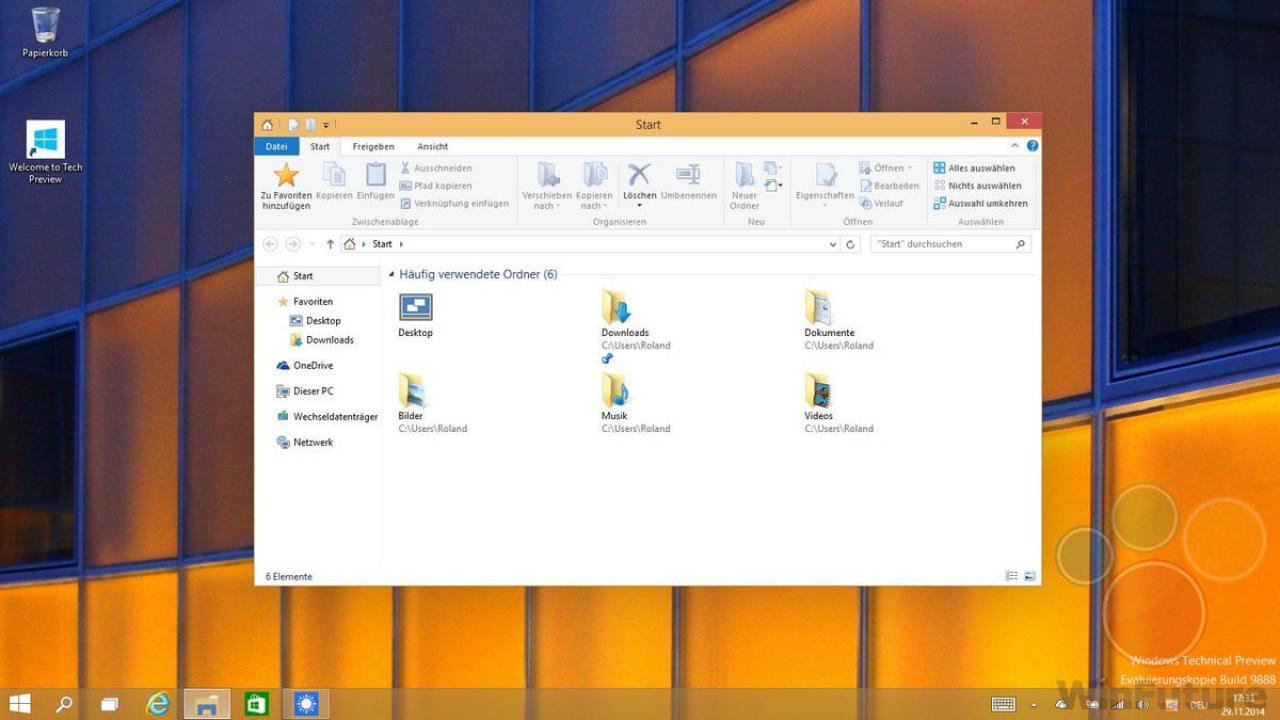Switch to the Ansicht ribbon tab
The width and height of the screenshot is (1280, 720).
[433, 146]
